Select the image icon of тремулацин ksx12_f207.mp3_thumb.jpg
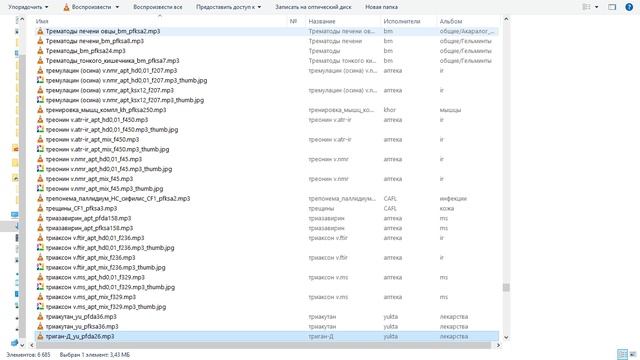The height and width of the screenshot is (360, 640). click(x=40, y=100)
